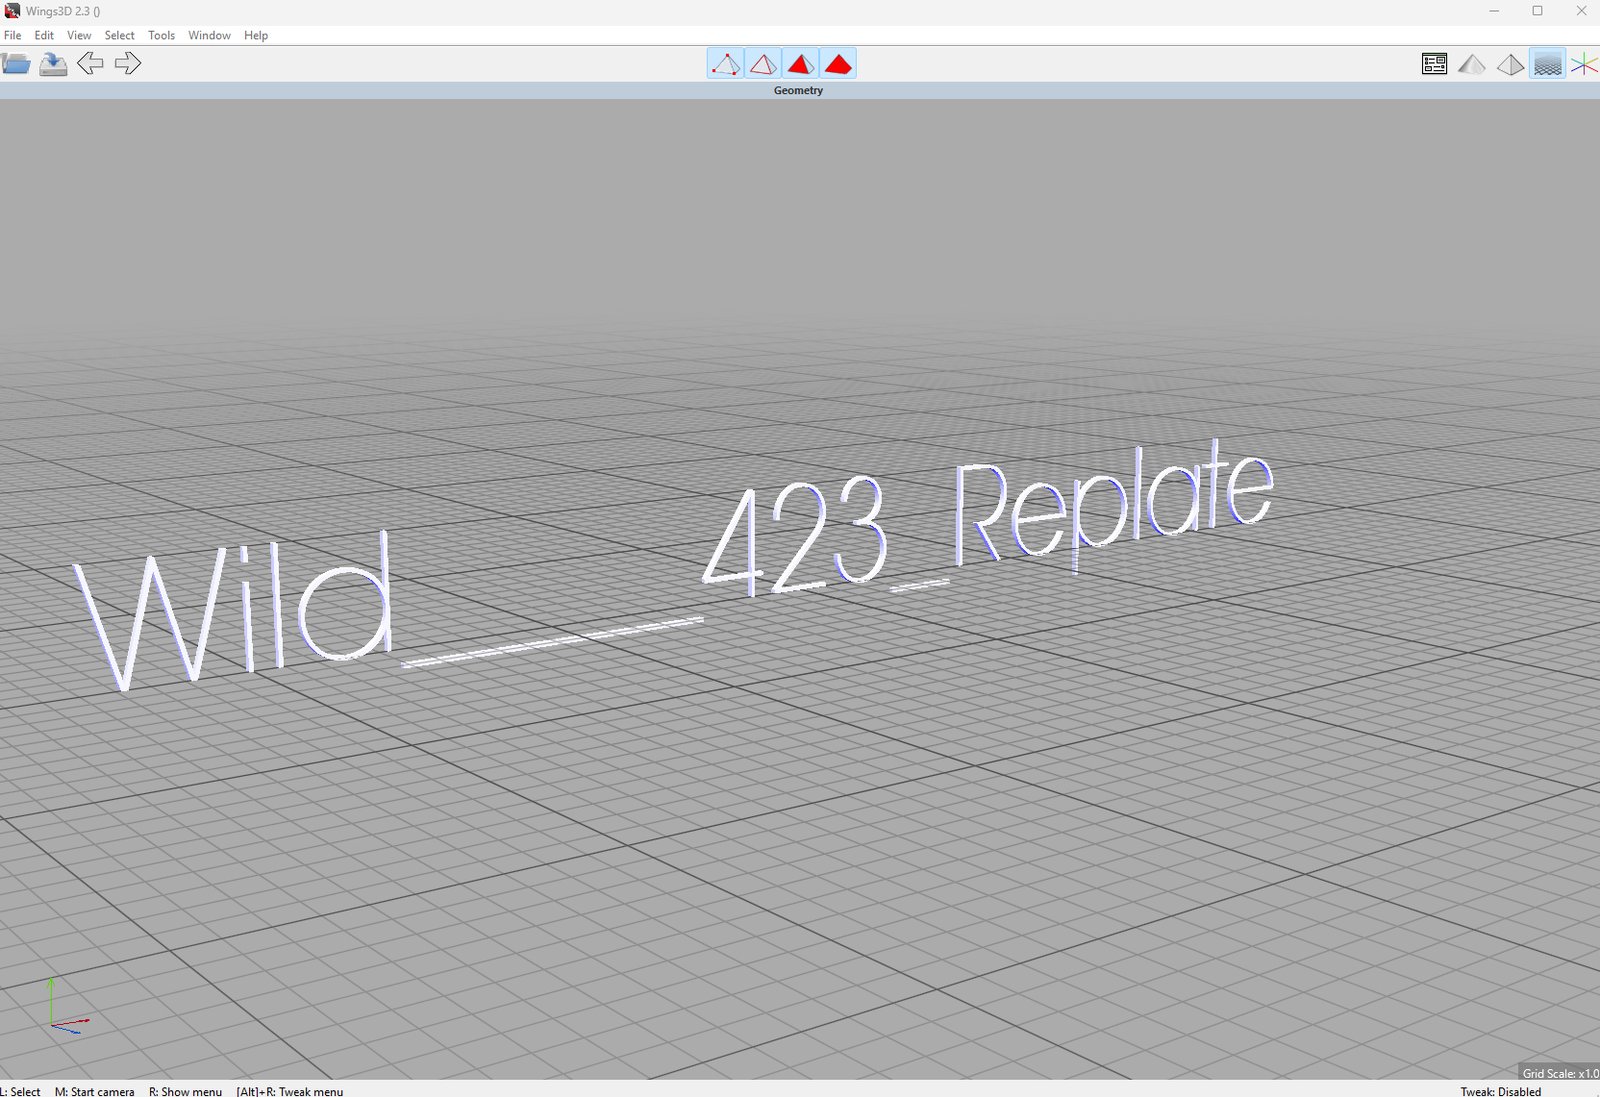Toggle orthographic/perspective view icon
Image resolution: width=1600 pixels, height=1097 pixels.
tap(1509, 64)
